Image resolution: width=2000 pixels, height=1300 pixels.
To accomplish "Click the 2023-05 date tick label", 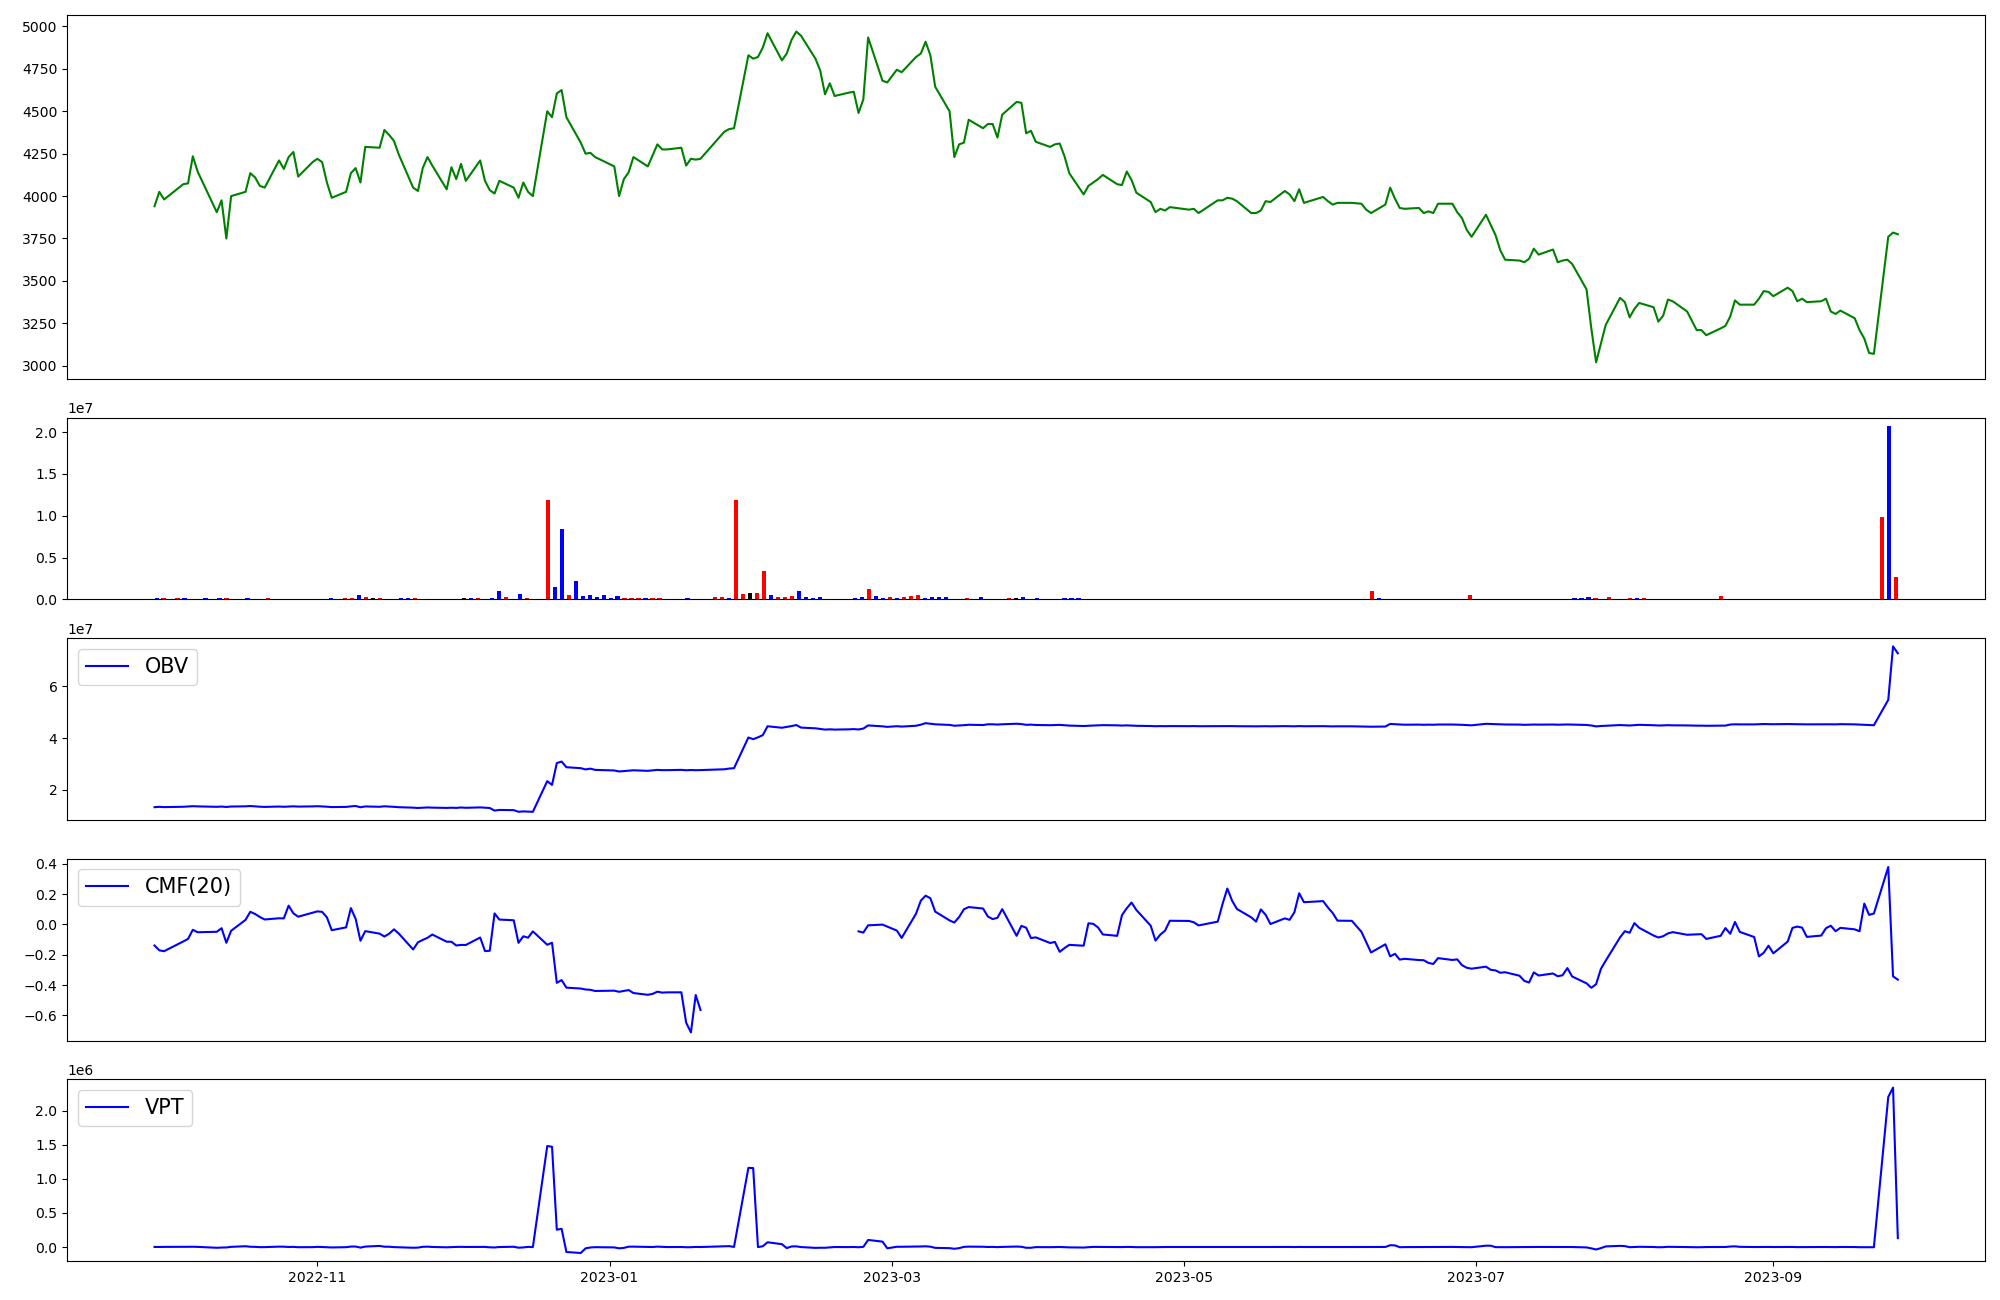I will click(1184, 1277).
